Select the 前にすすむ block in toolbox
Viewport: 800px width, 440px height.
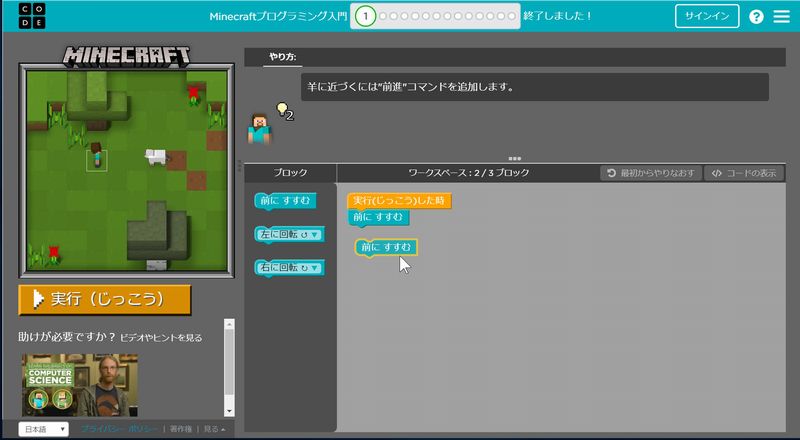(x=285, y=201)
